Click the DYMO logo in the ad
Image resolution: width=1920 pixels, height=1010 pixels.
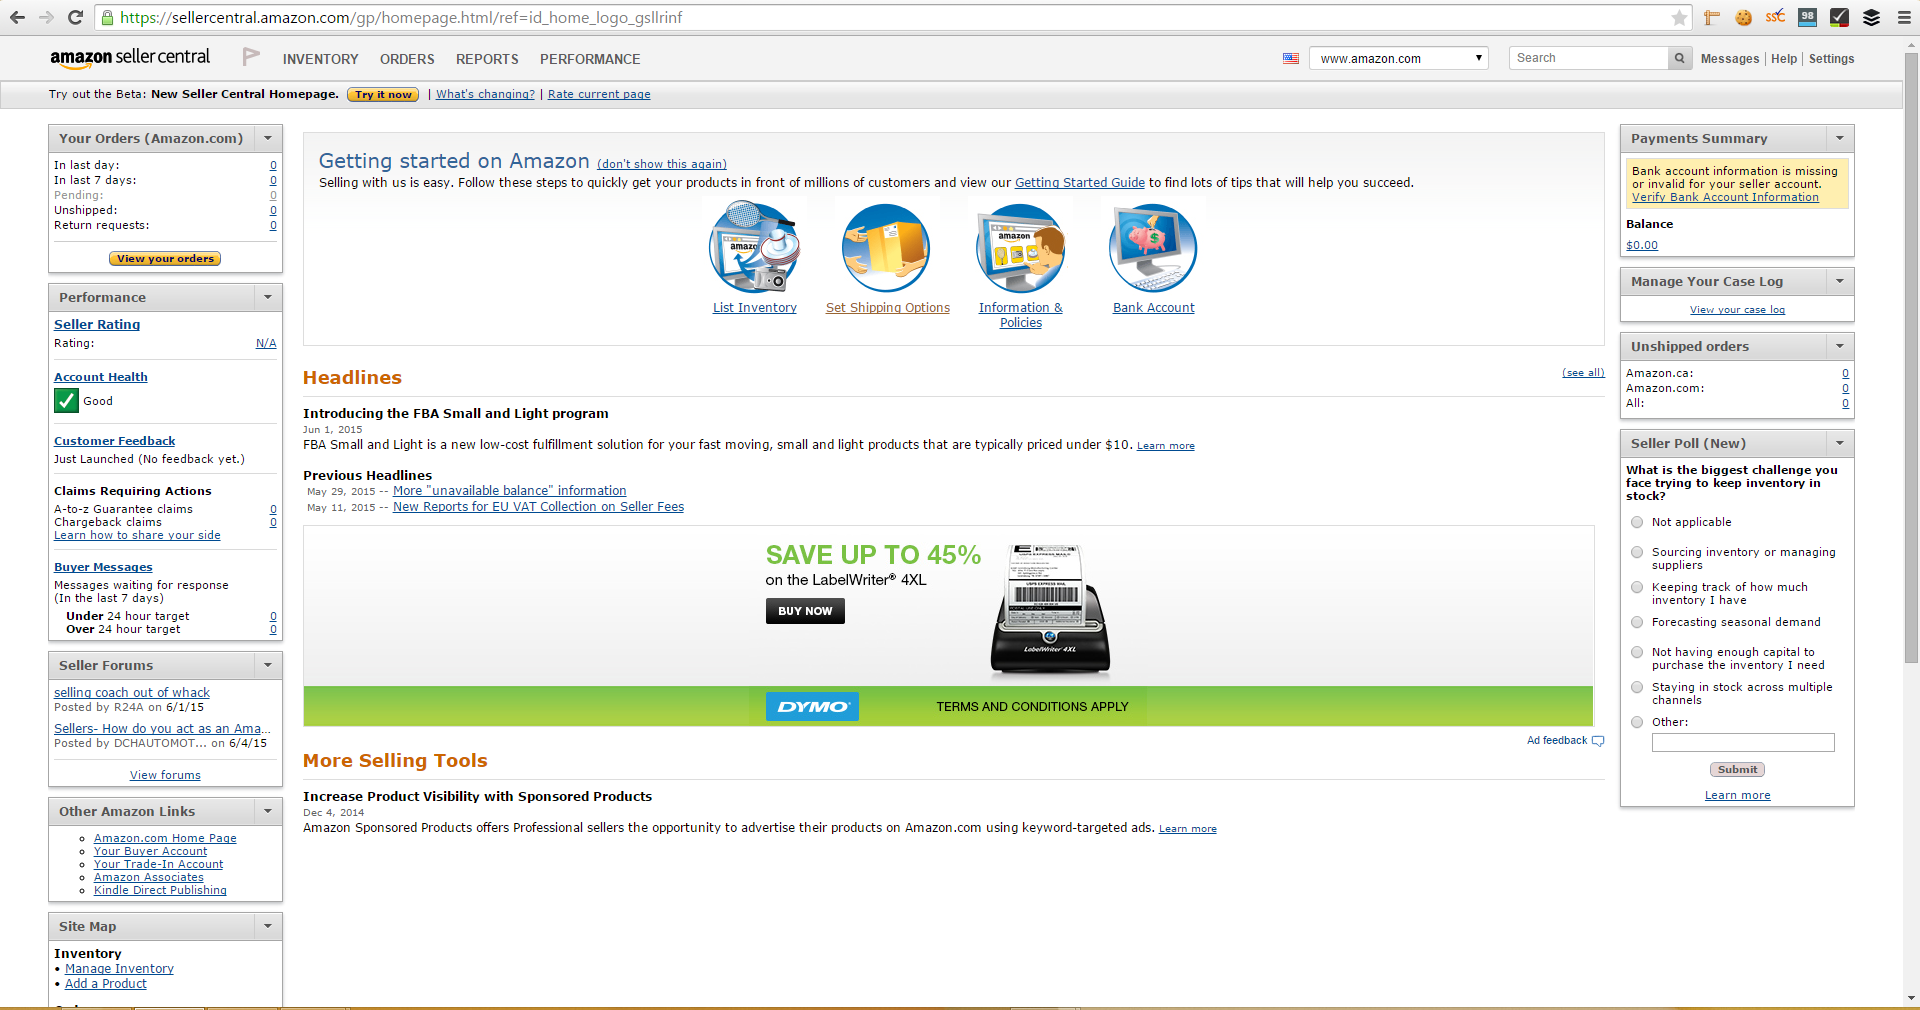[812, 706]
